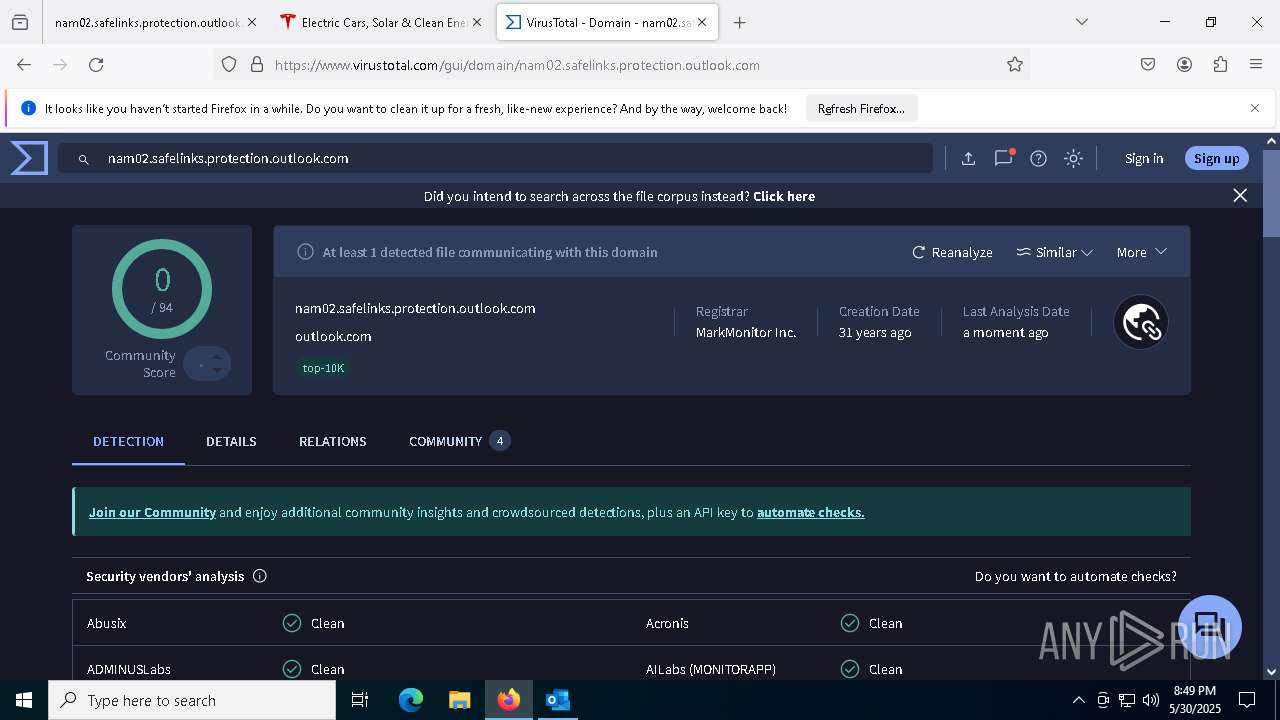1280x720 pixels.
Task: Click the Acronis vendor name
Action: [667, 623]
